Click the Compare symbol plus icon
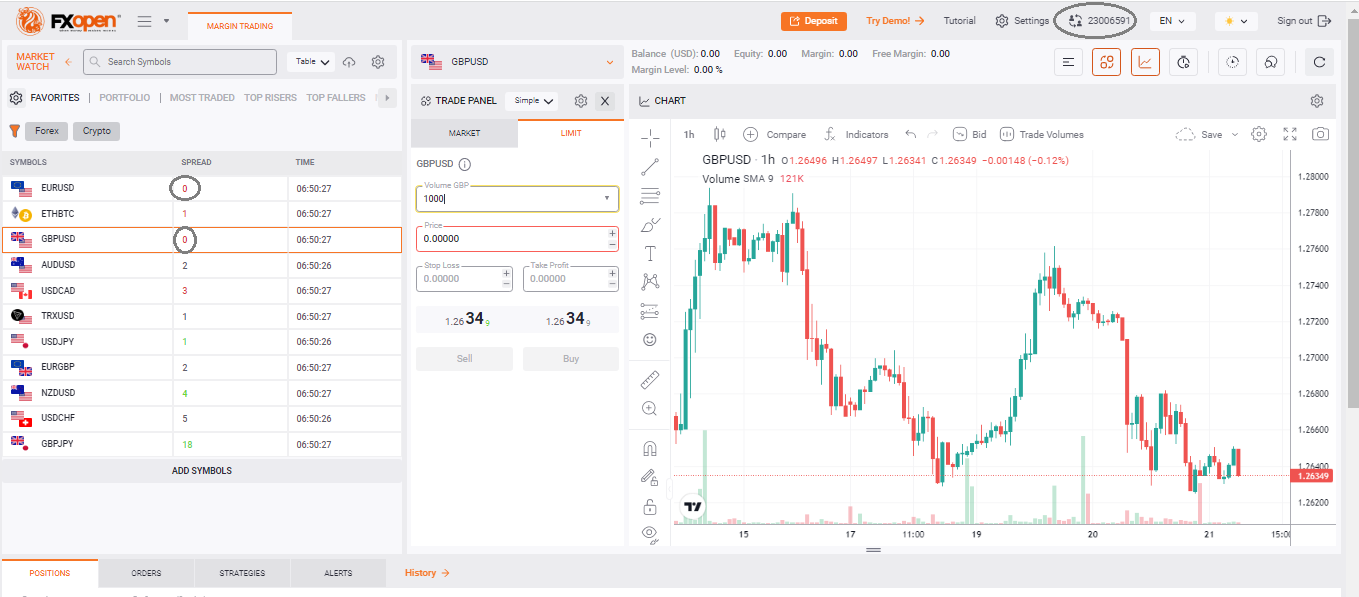This screenshot has width=1359, height=597. [x=750, y=134]
